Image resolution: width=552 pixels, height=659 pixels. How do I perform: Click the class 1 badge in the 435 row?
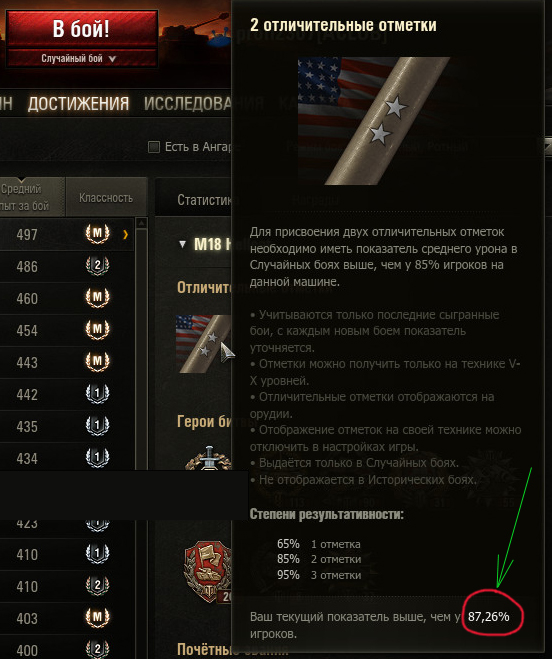98,425
